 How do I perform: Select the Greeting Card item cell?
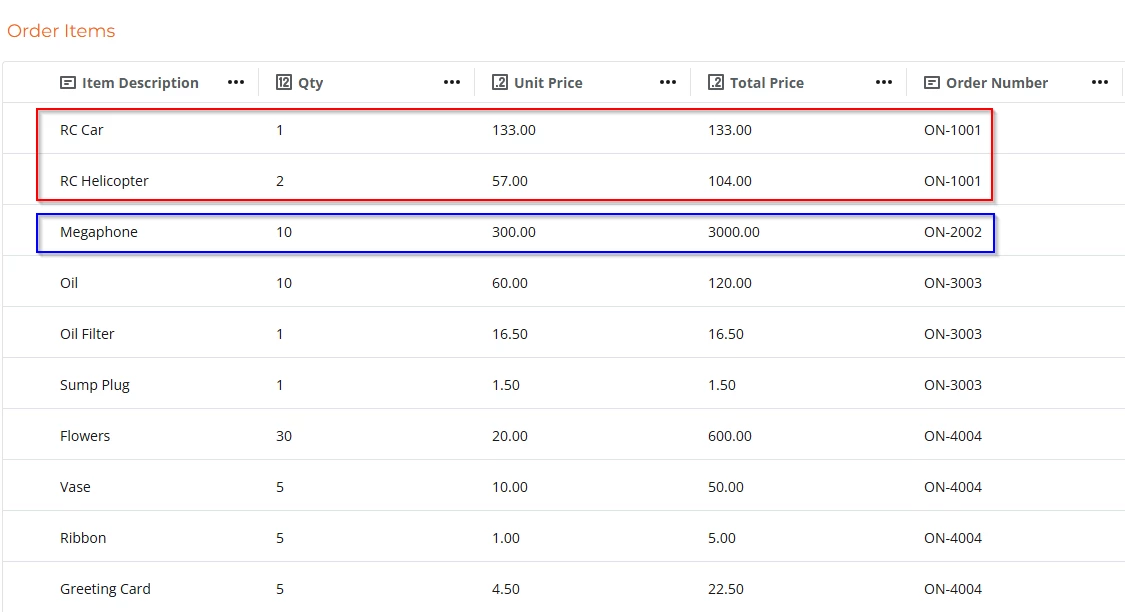(105, 588)
